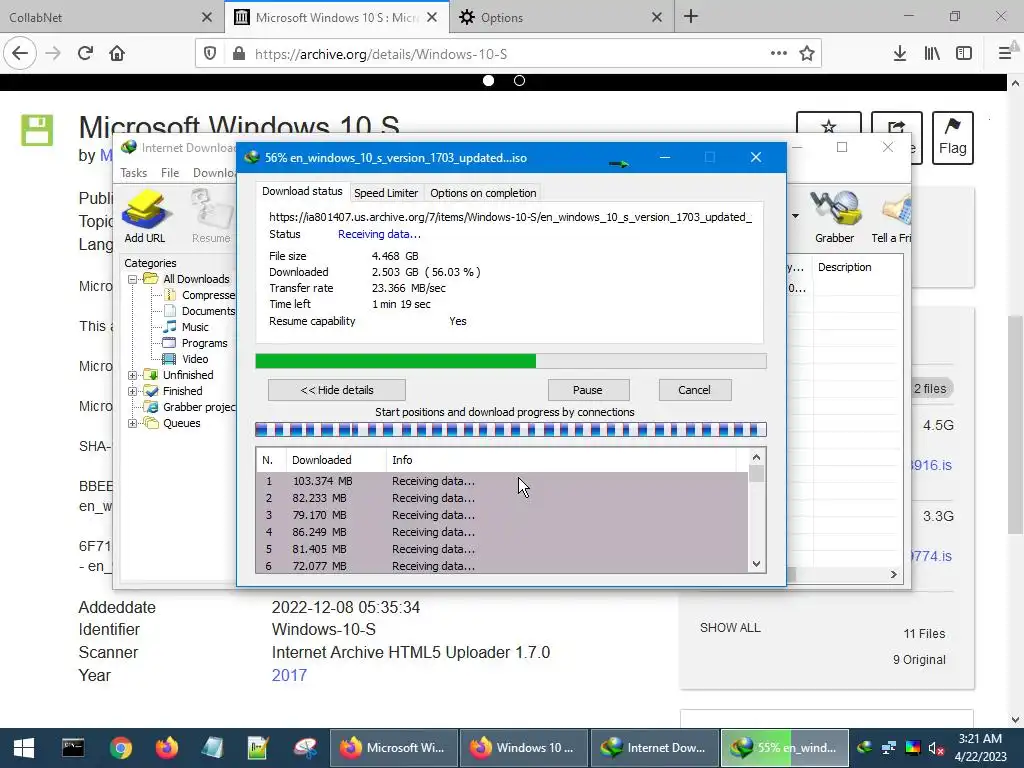The height and width of the screenshot is (768, 1024).
Task: Collapse the All Downloads tree node
Action: point(132,280)
